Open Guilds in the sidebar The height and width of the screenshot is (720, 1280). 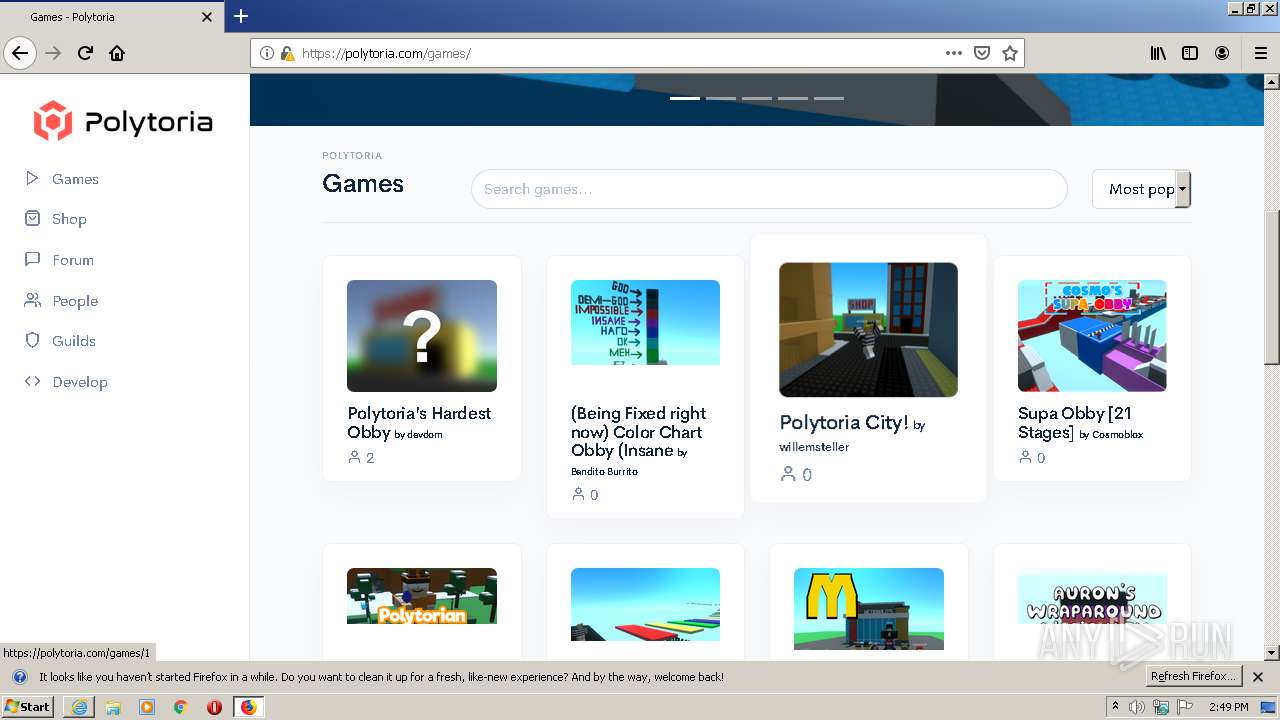click(x=74, y=341)
